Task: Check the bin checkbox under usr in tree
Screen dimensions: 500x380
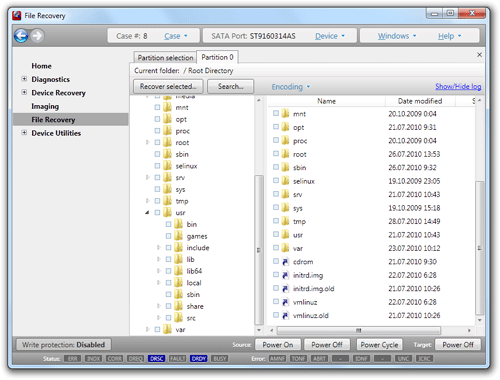Action: coord(168,224)
